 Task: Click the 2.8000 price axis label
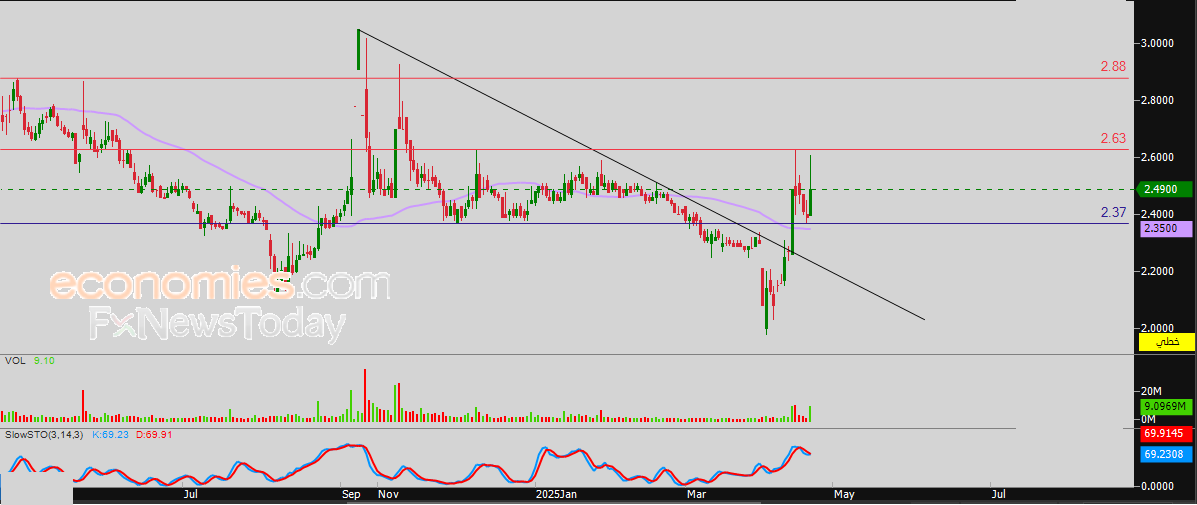click(x=1159, y=101)
